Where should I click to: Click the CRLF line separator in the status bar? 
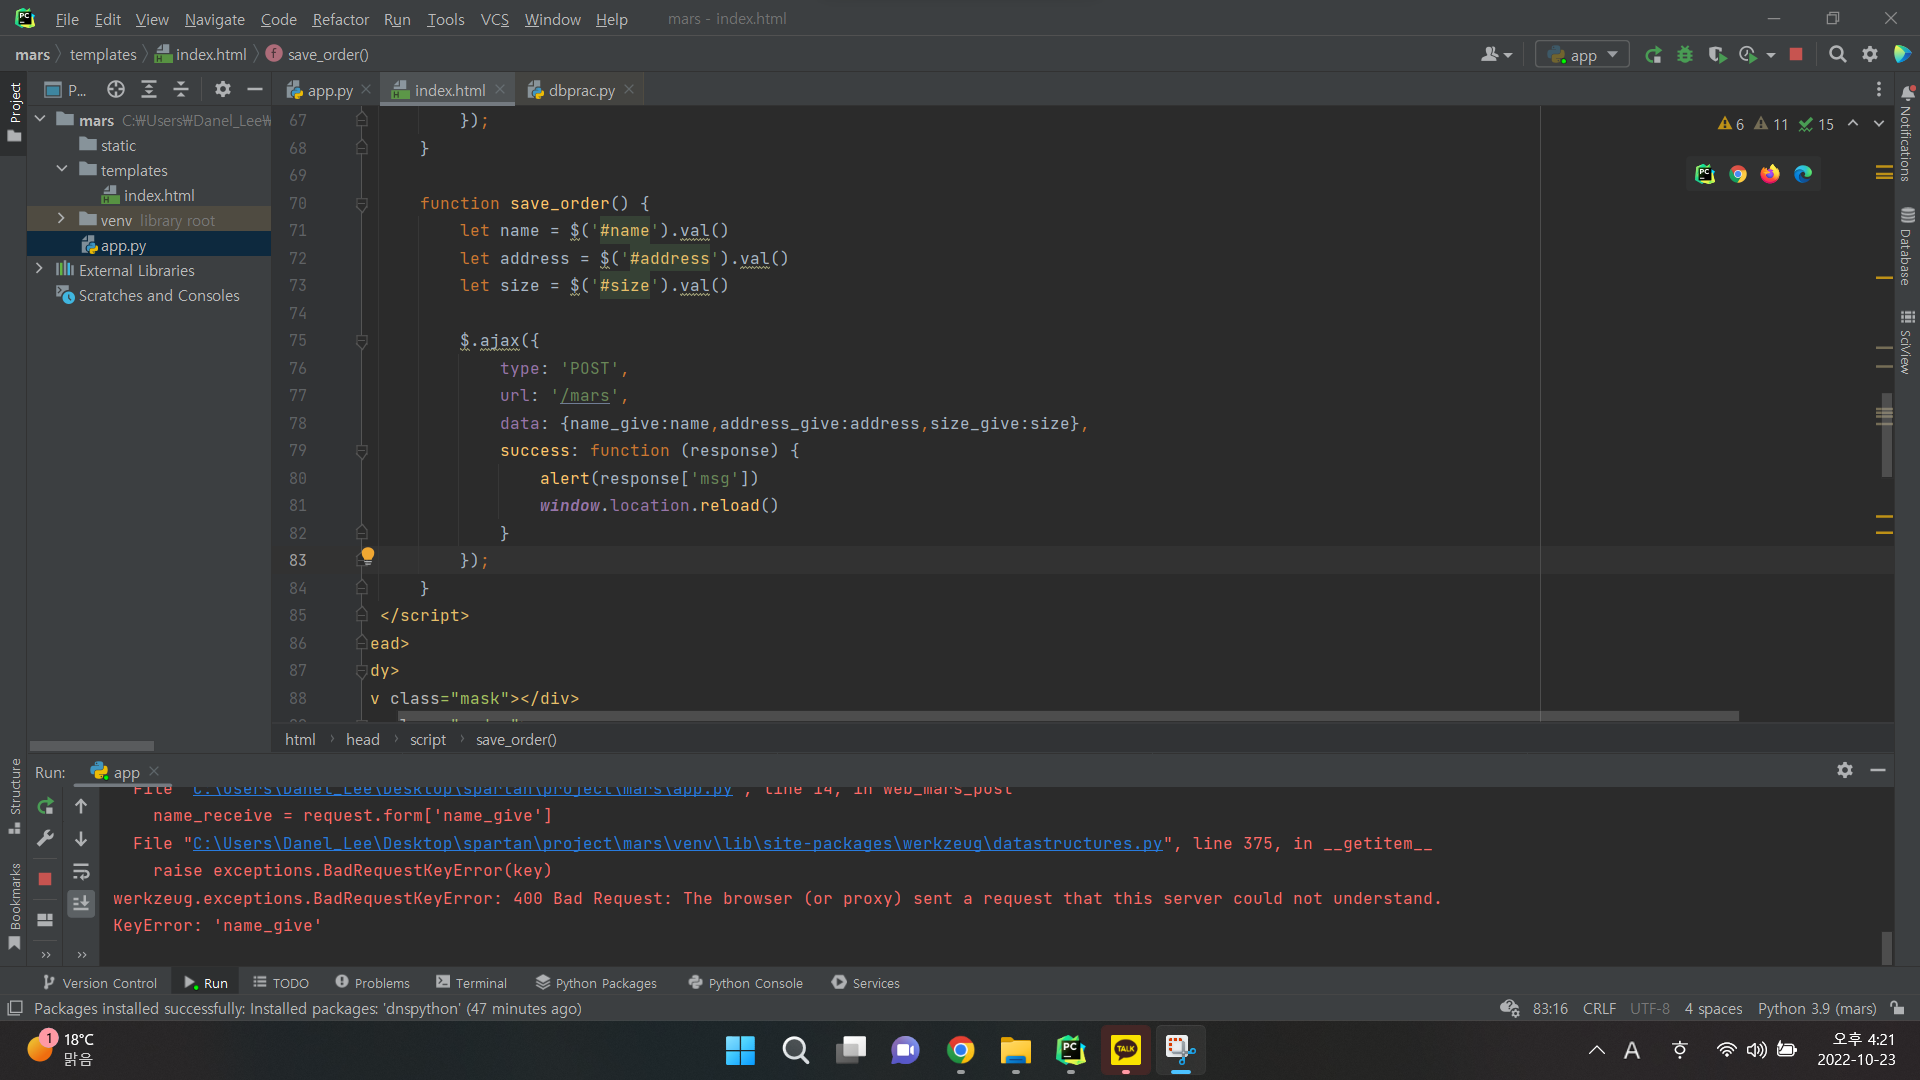(1599, 1009)
